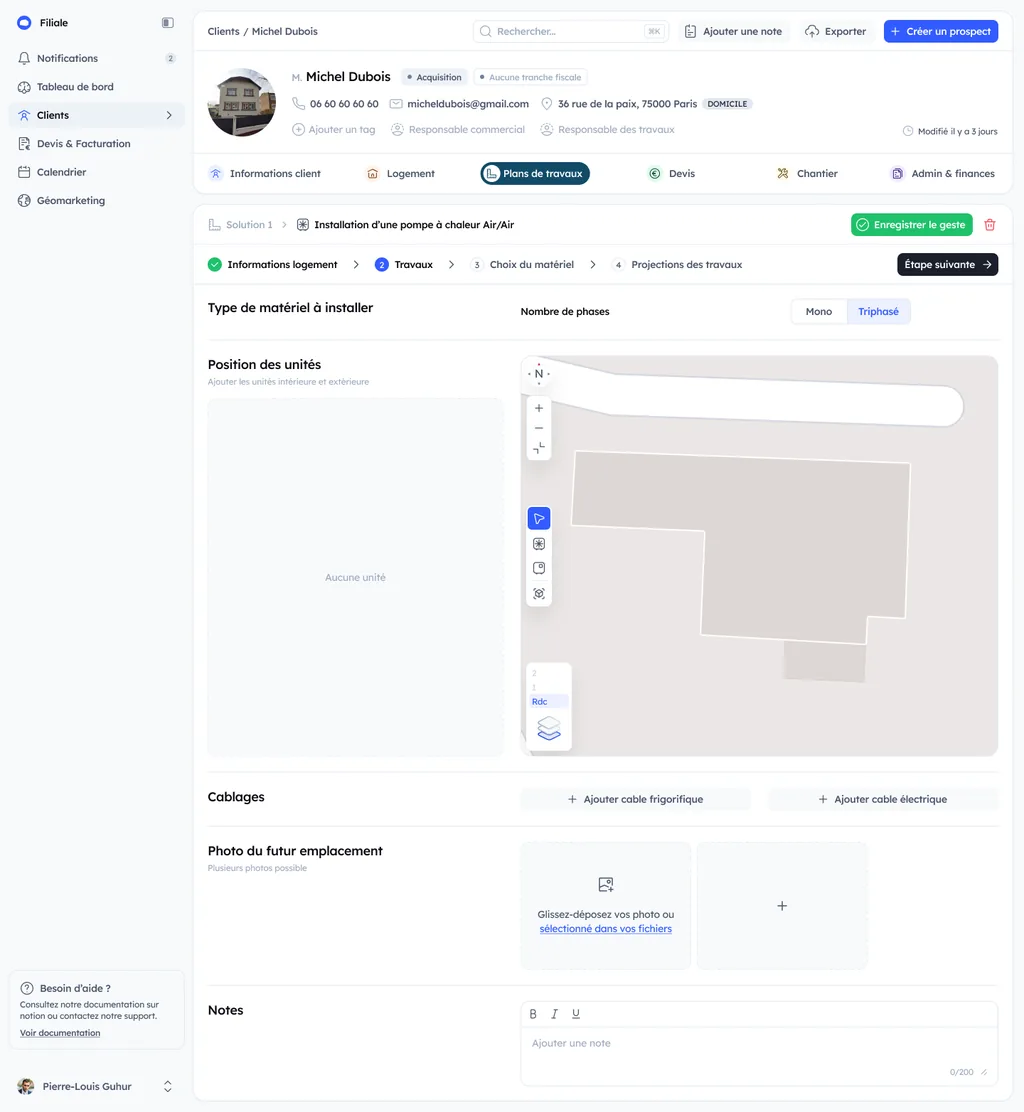Zoom out on the map
This screenshot has width=1024, height=1112.
coord(539,428)
